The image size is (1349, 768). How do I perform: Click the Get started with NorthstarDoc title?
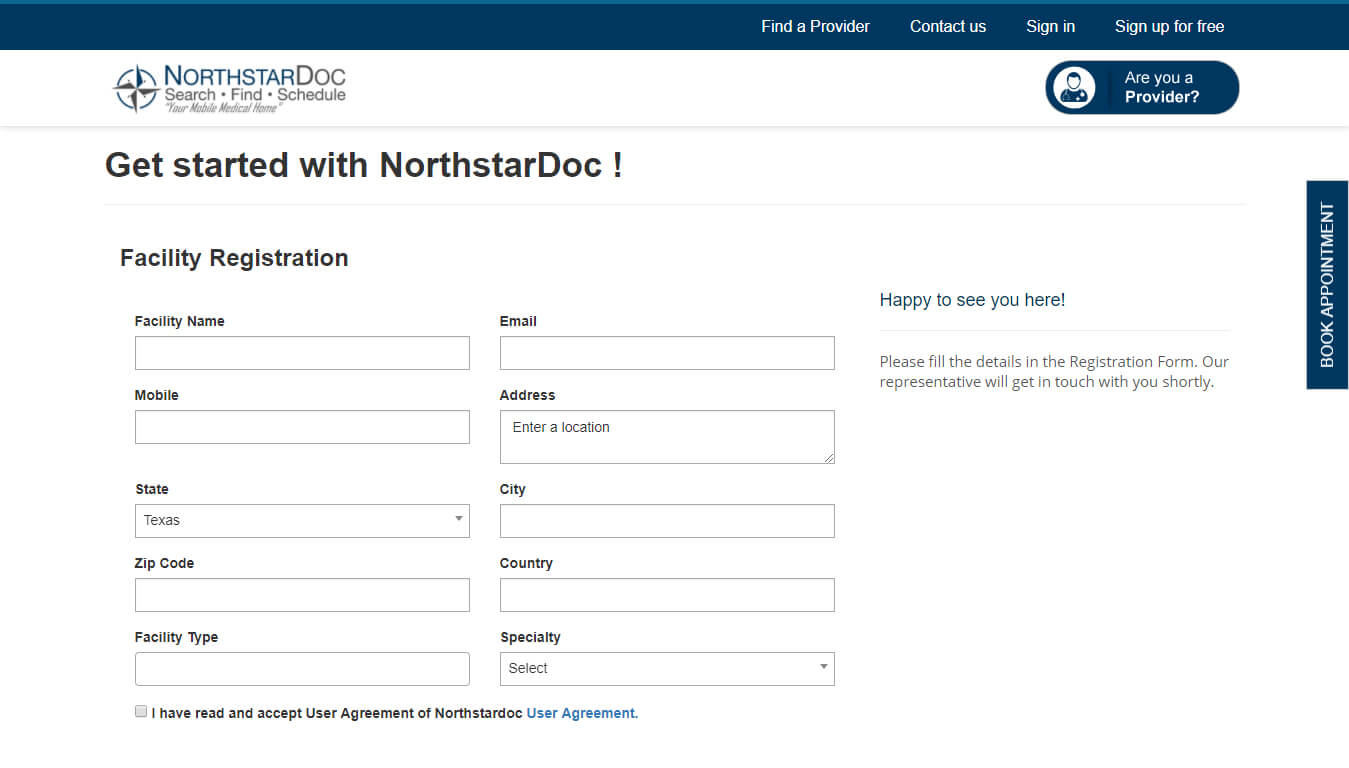point(364,165)
